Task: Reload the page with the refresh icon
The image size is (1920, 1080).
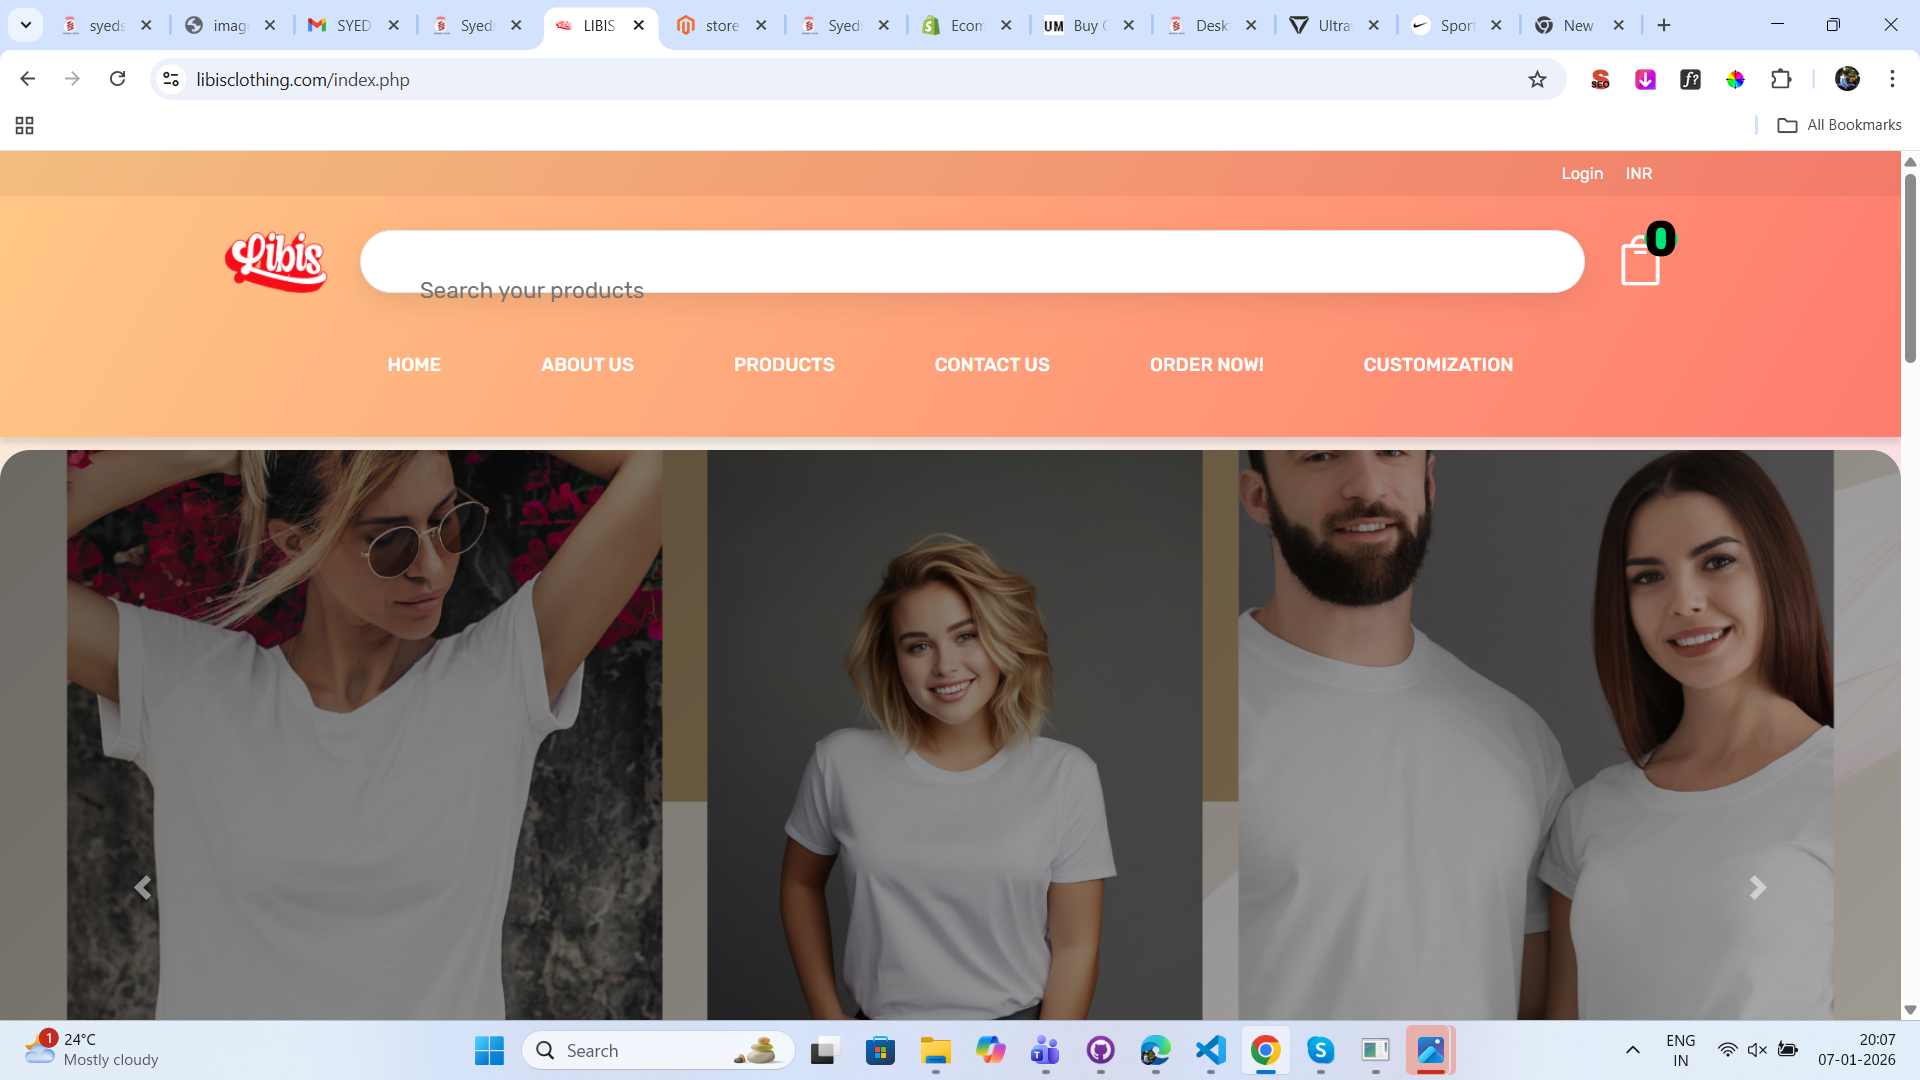Action: coord(117,79)
